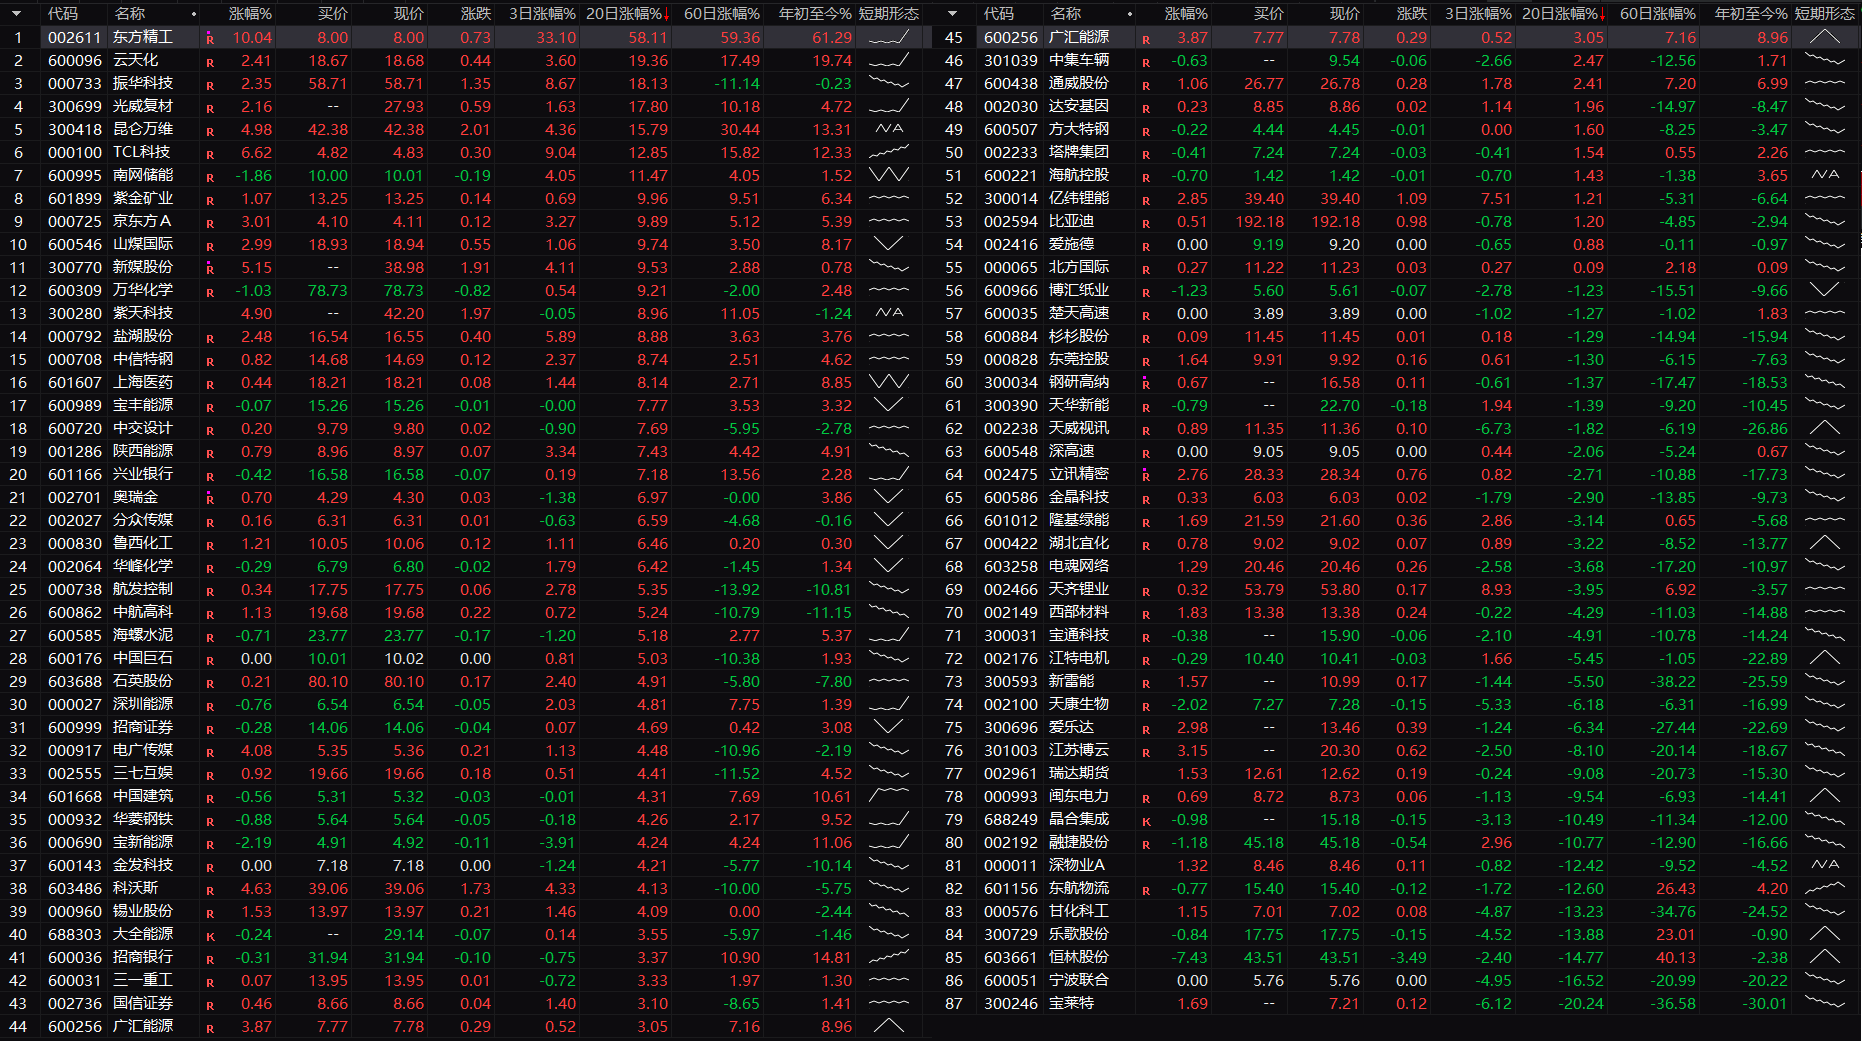Select stock name 通威股份
Image resolution: width=1862 pixels, height=1041 pixels.
tap(1079, 83)
